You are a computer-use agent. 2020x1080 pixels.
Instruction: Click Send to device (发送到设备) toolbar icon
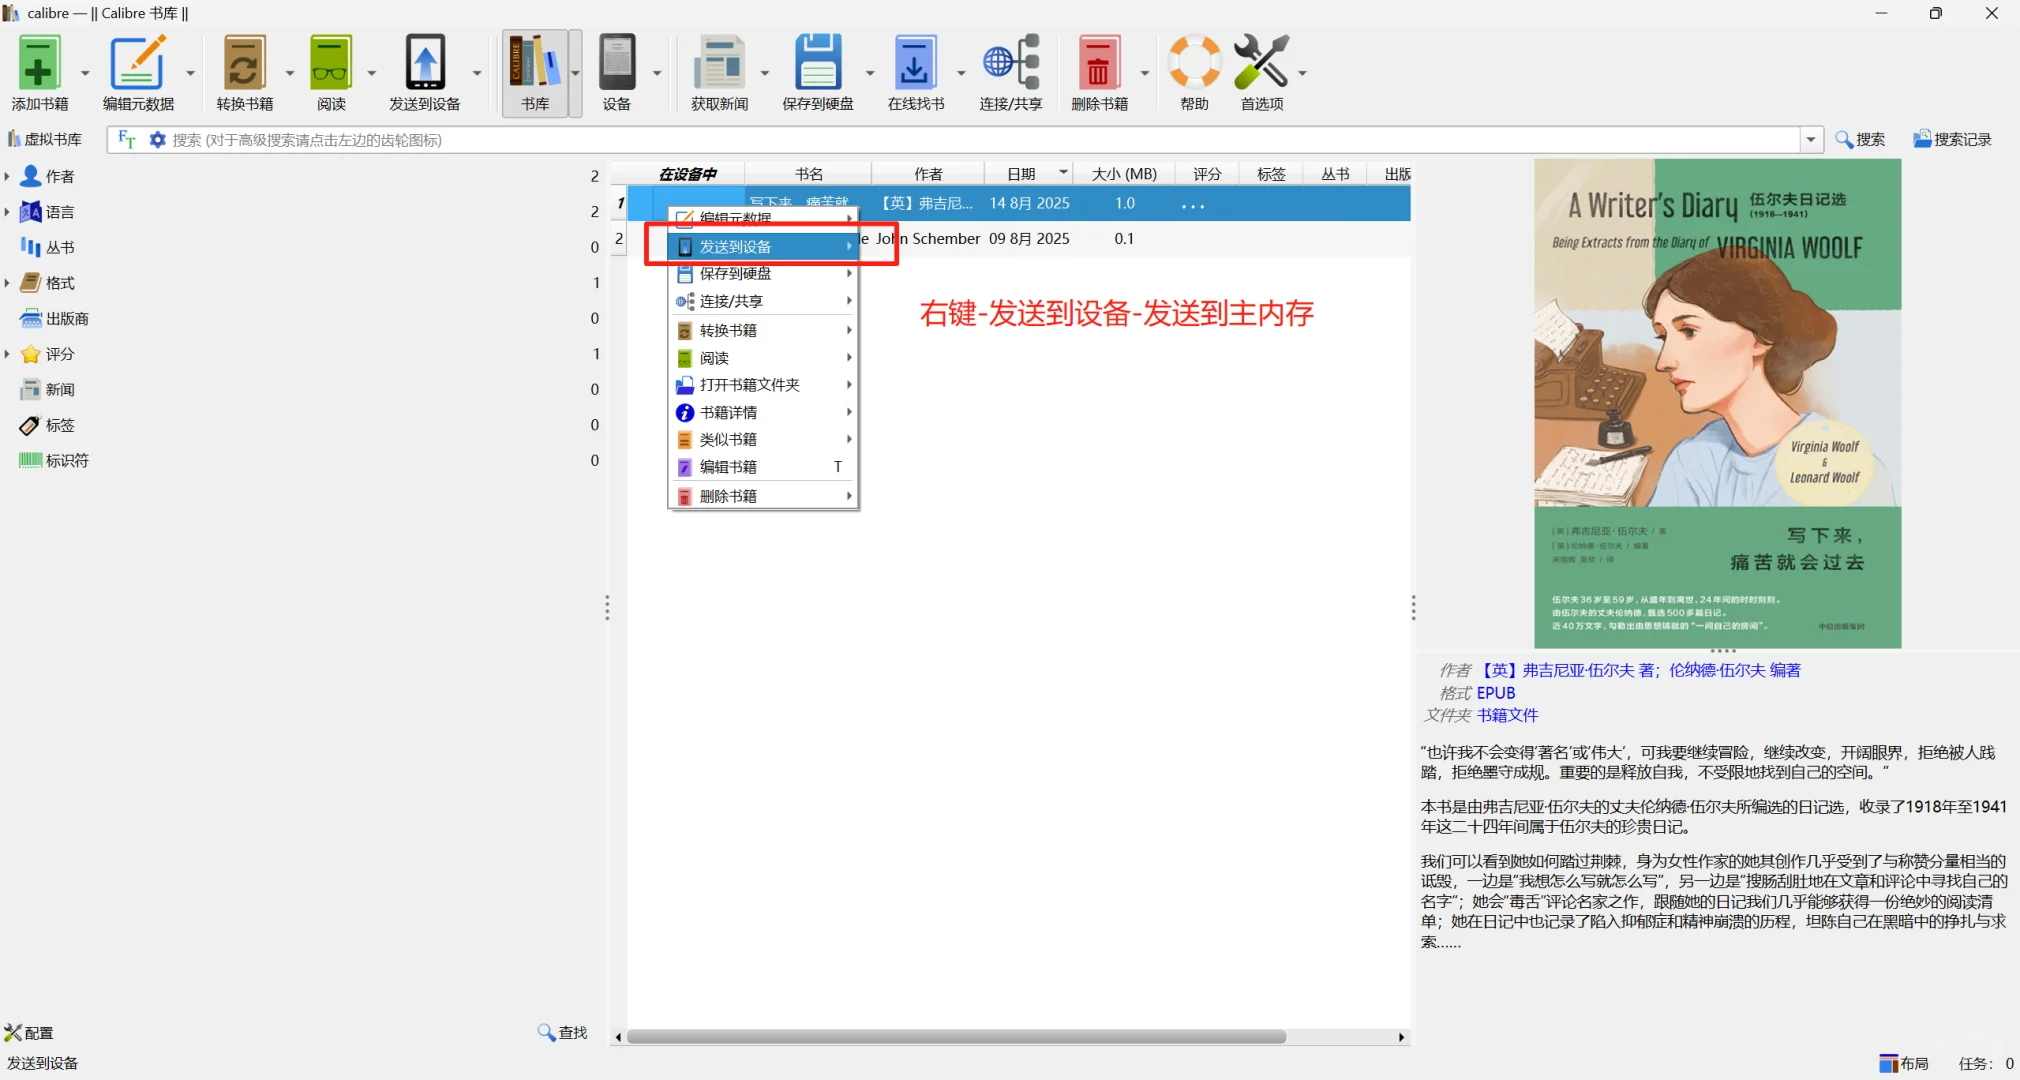click(x=425, y=63)
